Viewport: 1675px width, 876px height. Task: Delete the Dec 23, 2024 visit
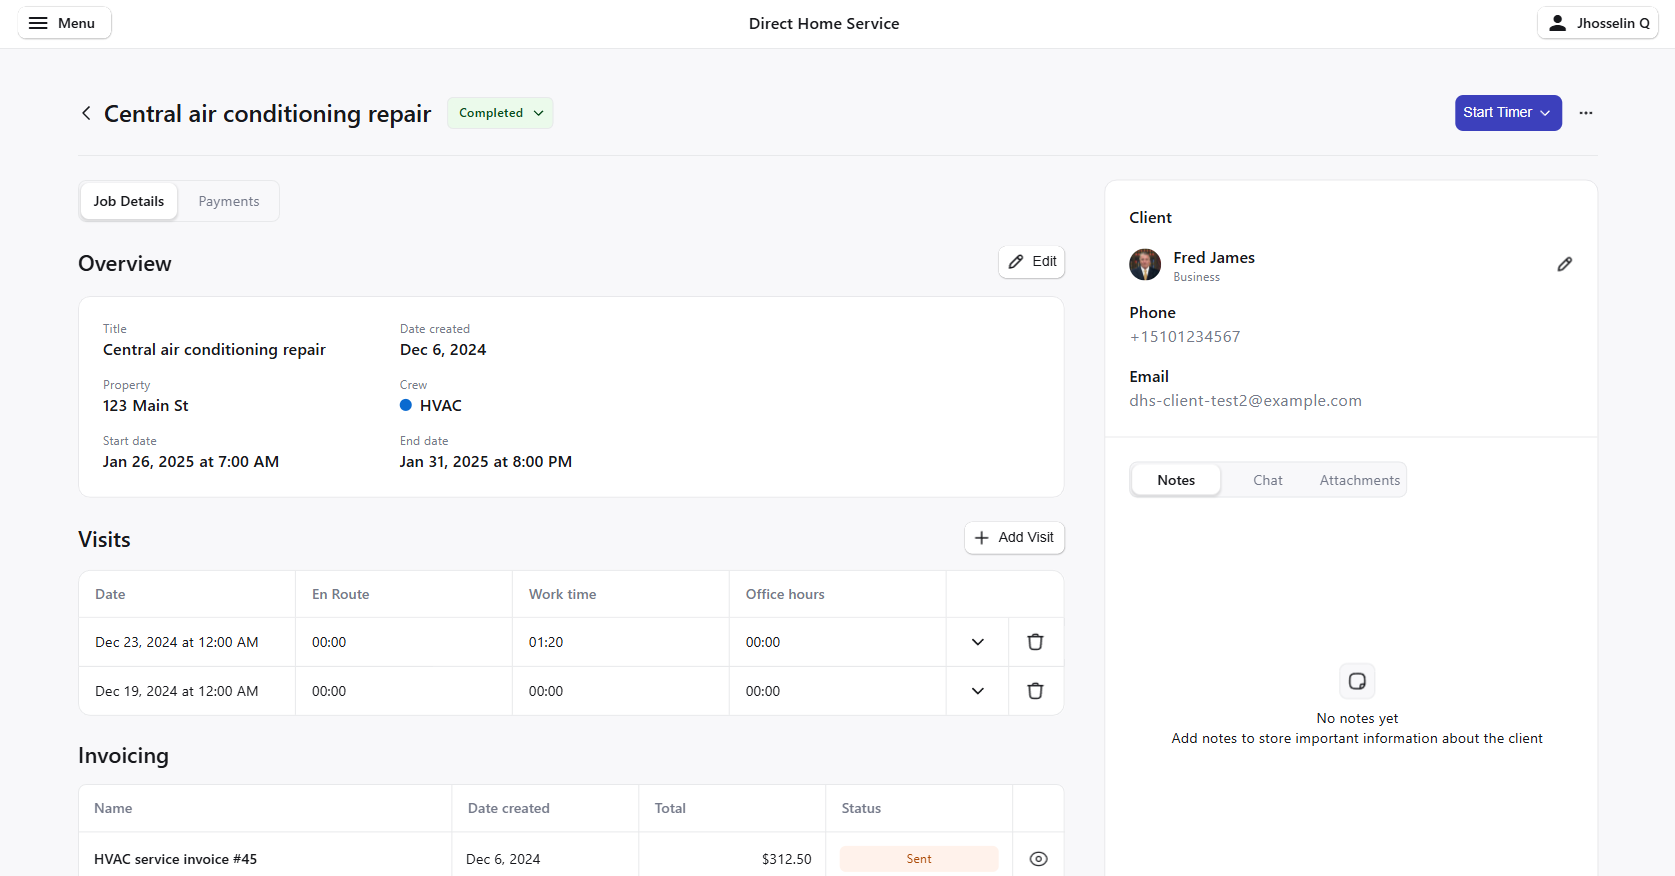(1035, 642)
